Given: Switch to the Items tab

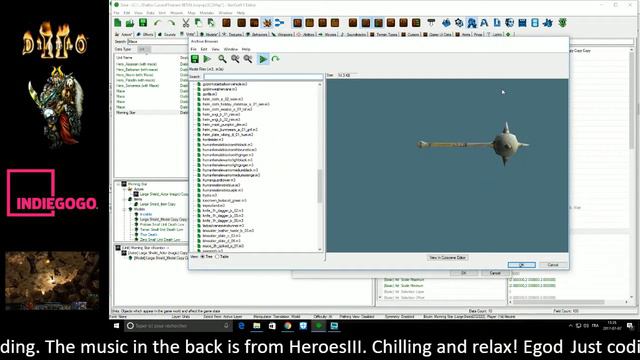Looking at the screenshot, I should click(463, 35).
